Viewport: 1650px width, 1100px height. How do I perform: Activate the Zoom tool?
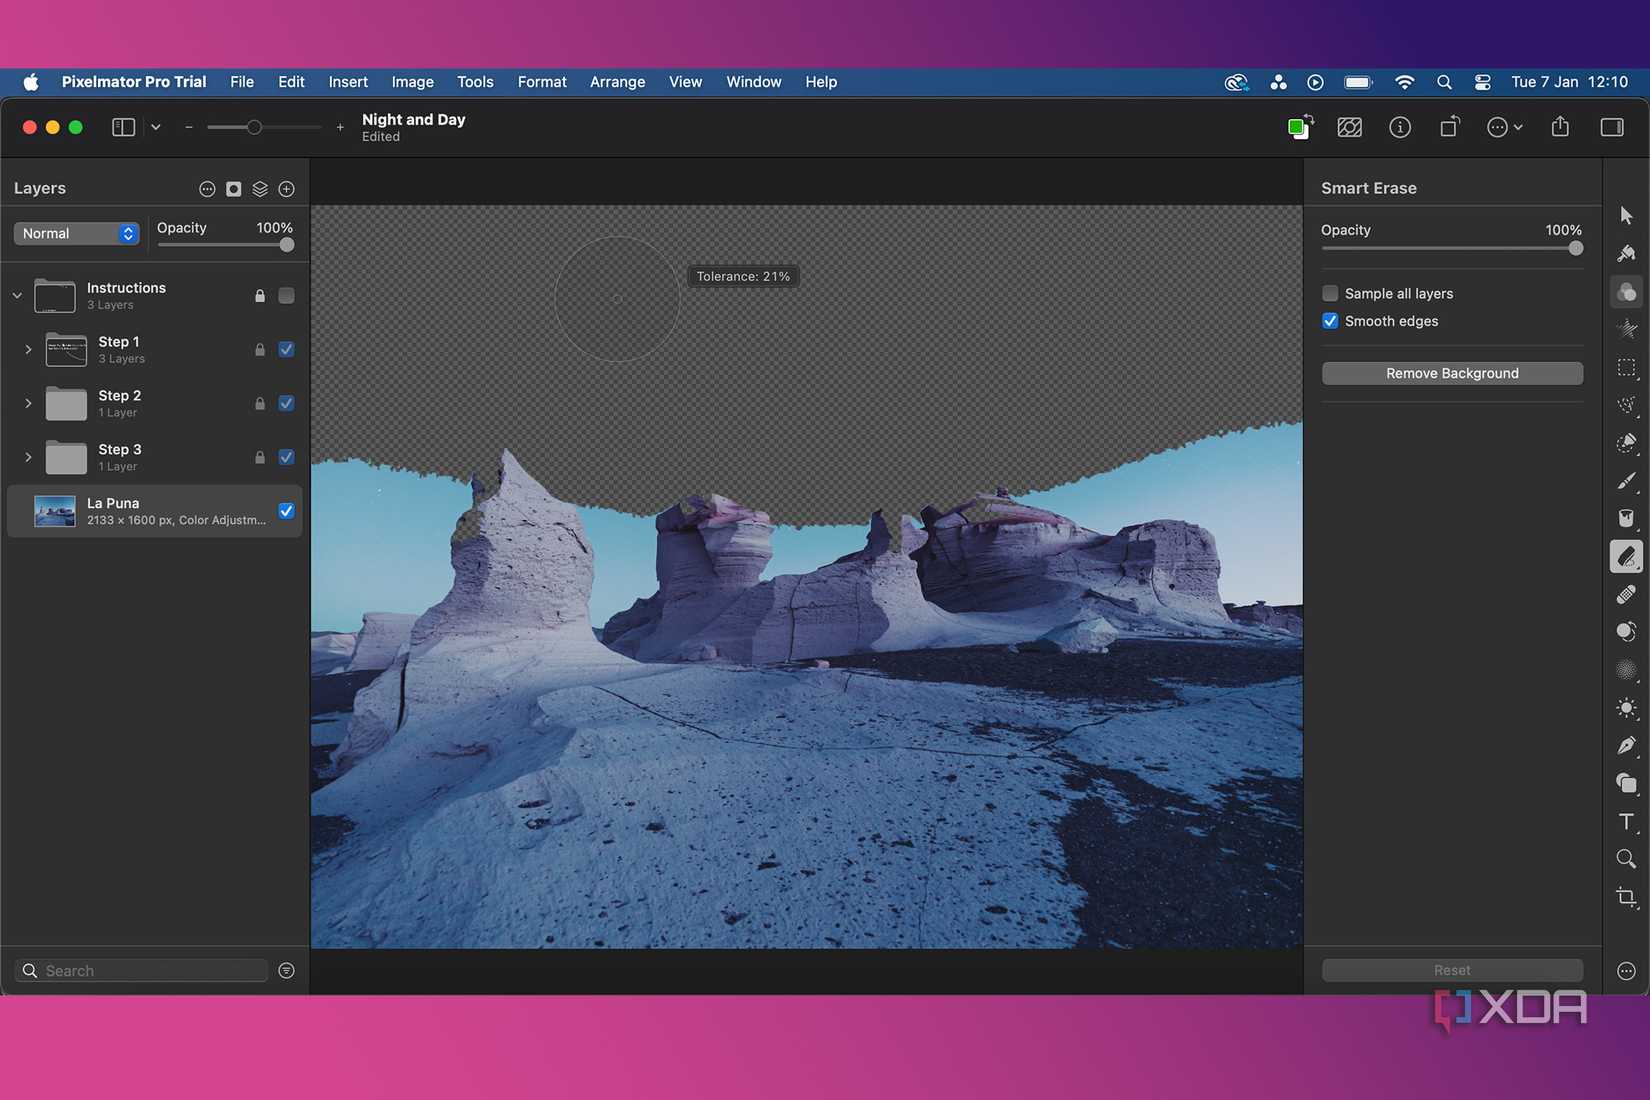(1626, 858)
